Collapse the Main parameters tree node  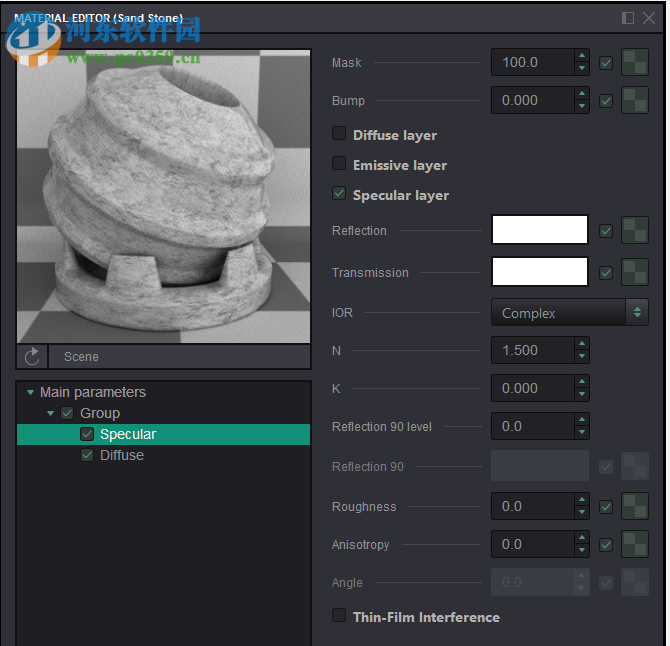[x=30, y=392]
